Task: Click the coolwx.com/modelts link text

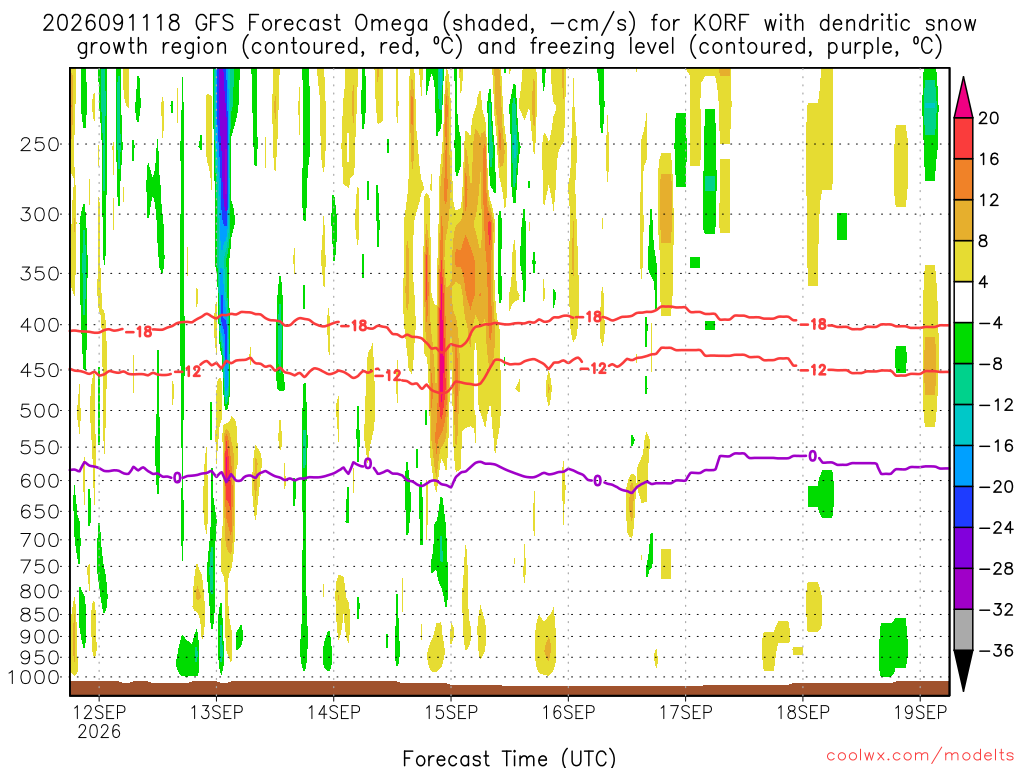Action: 920,756
